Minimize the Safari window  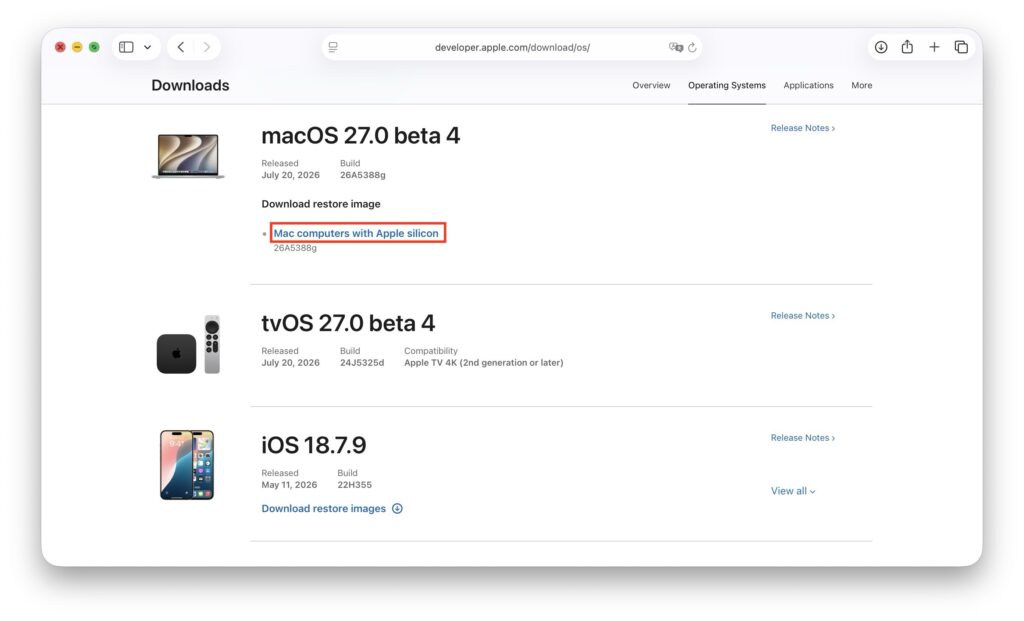pyautogui.click(x=77, y=47)
